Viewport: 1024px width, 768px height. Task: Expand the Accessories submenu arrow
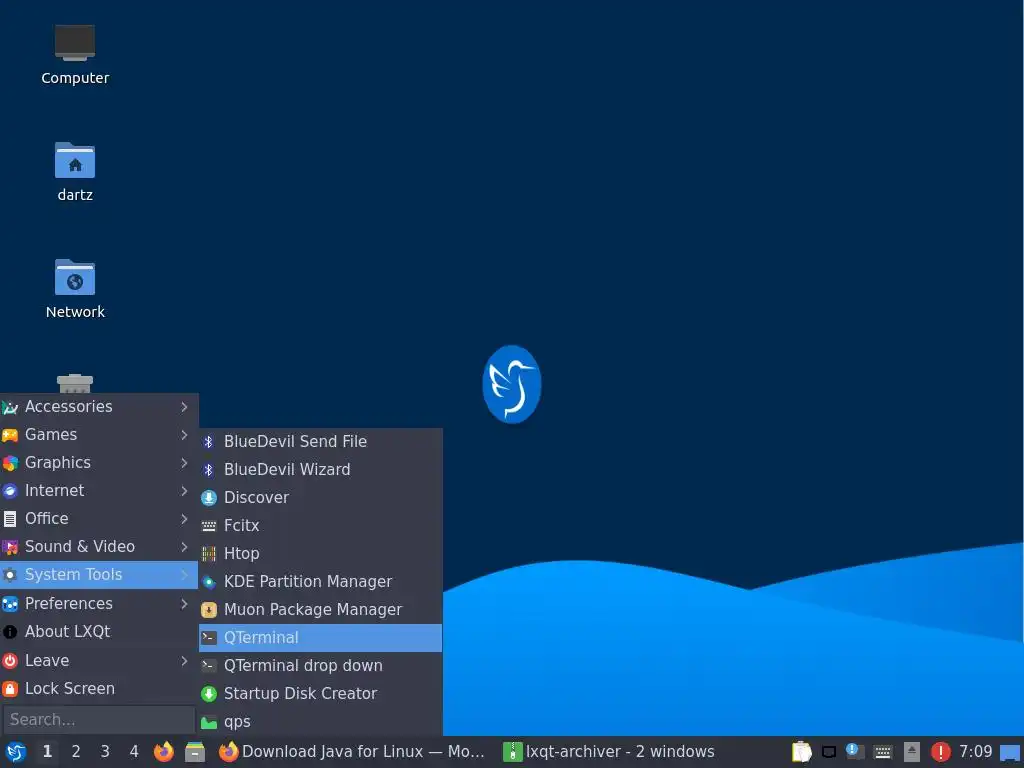[184, 407]
